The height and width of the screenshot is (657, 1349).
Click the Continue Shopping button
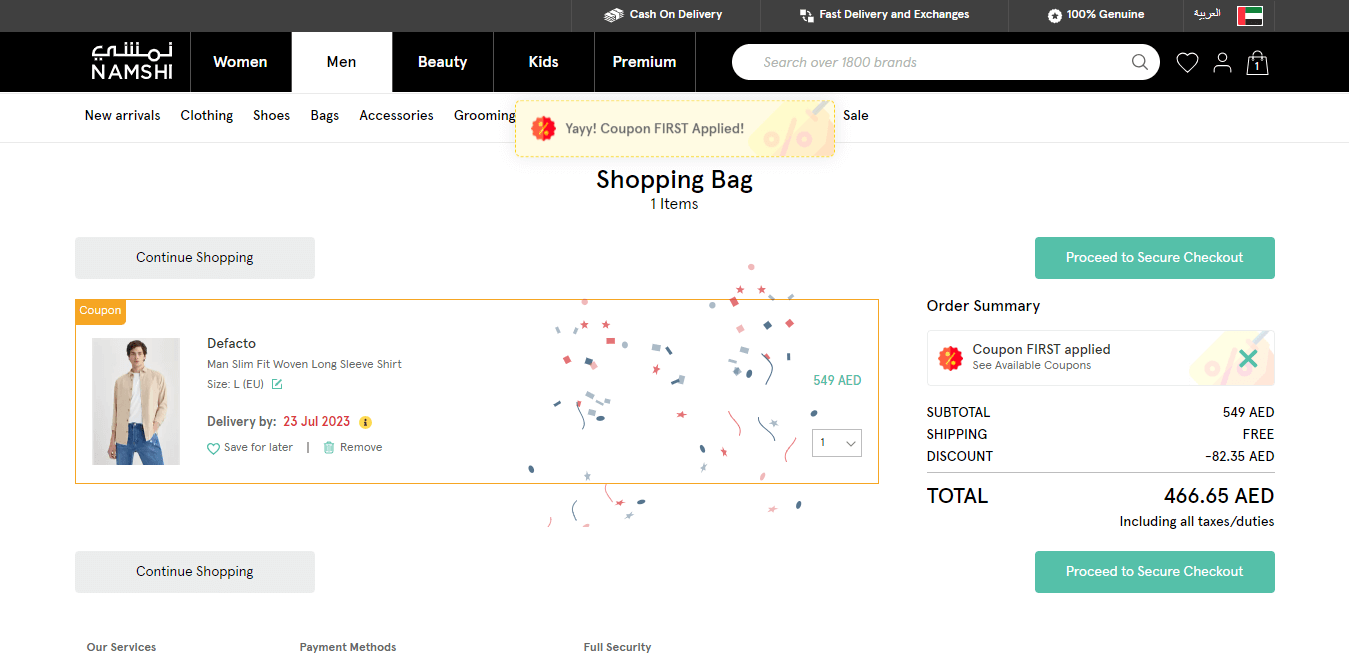194,257
